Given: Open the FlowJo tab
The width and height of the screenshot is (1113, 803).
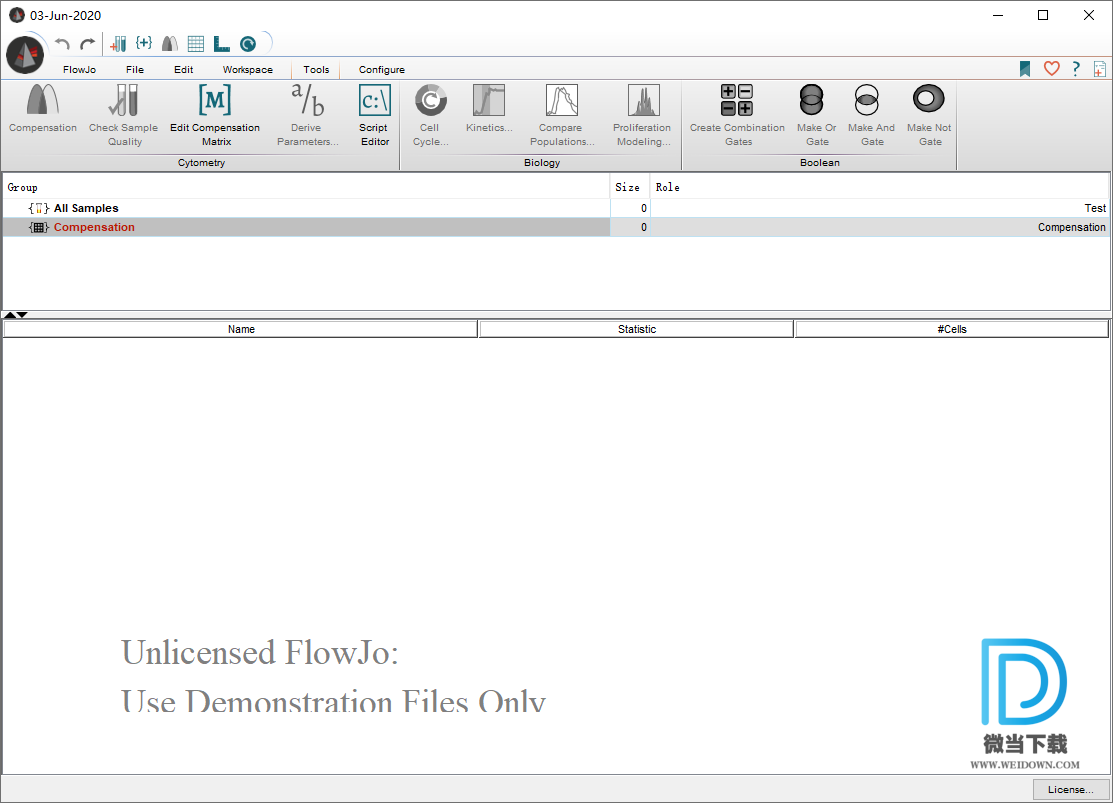Looking at the screenshot, I should pyautogui.click(x=80, y=70).
